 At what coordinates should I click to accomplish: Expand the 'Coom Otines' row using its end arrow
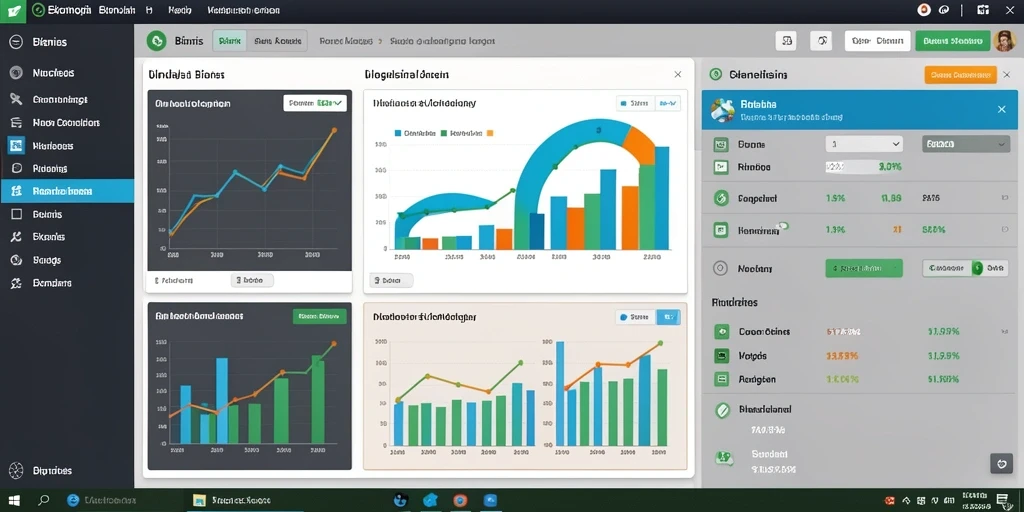coord(1004,332)
